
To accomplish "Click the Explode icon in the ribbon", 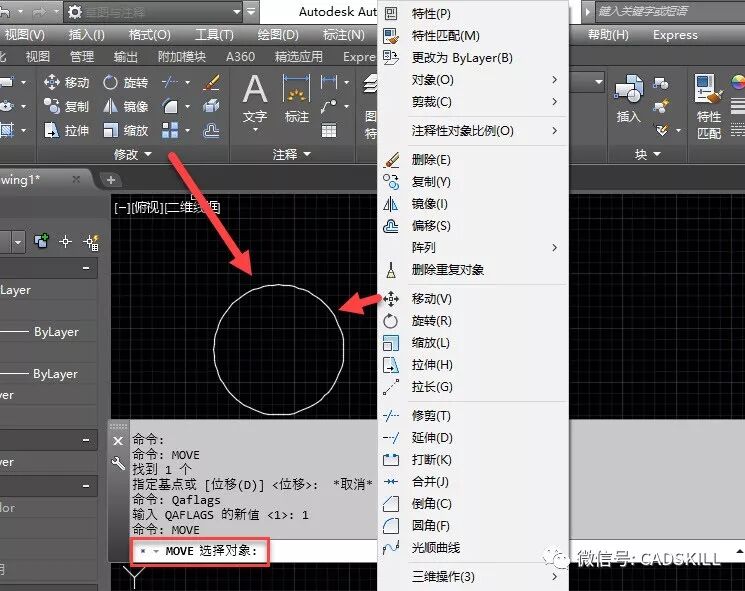I will pyautogui.click(x=211, y=106).
